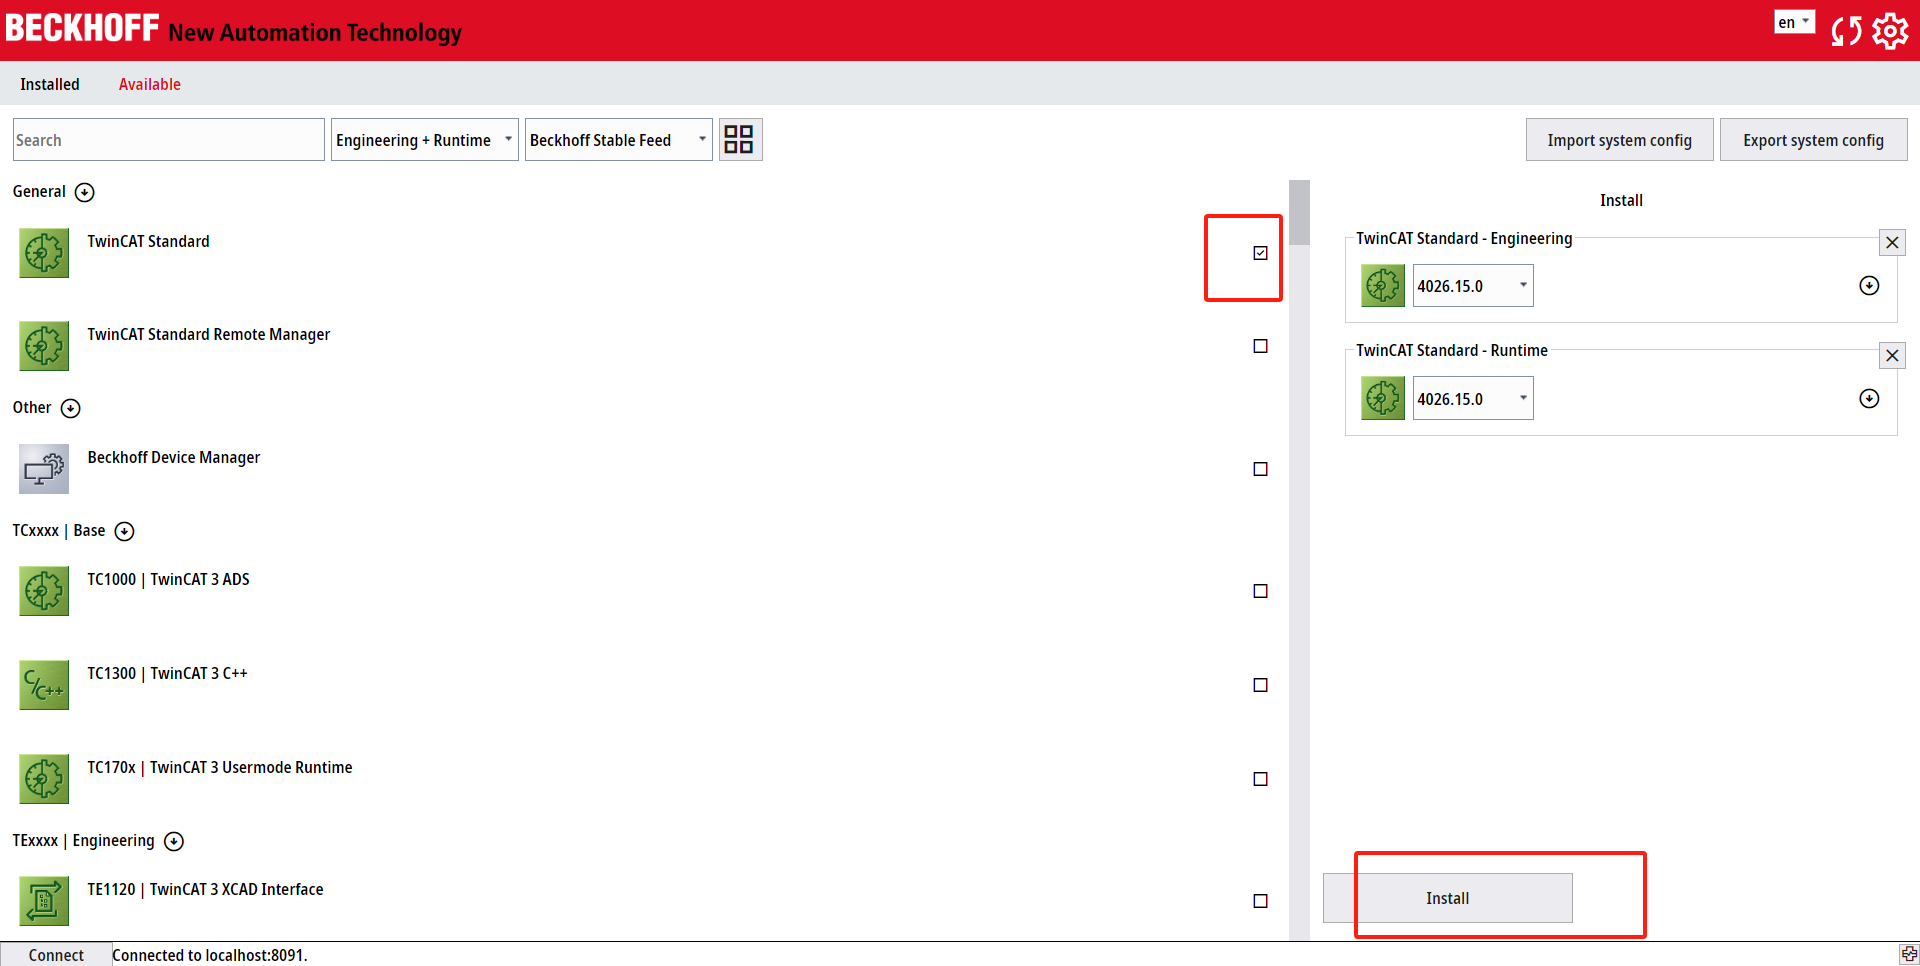This screenshot has height=966, width=1920.
Task: Open the Engineering + Runtime dropdown
Action: coord(424,140)
